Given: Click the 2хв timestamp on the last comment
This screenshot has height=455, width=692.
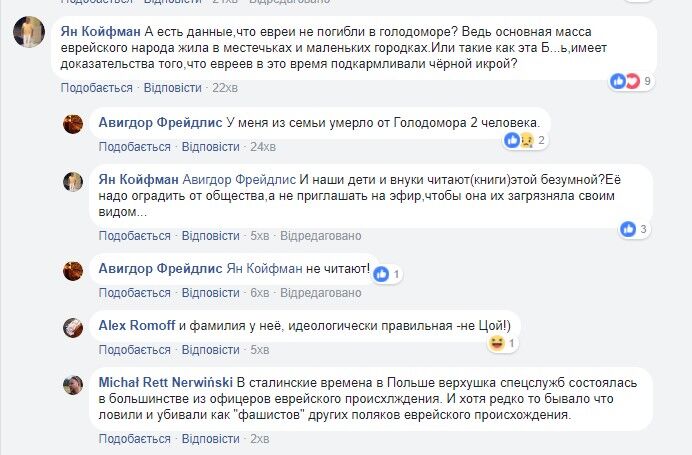Looking at the screenshot, I should pyautogui.click(x=259, y=439).
